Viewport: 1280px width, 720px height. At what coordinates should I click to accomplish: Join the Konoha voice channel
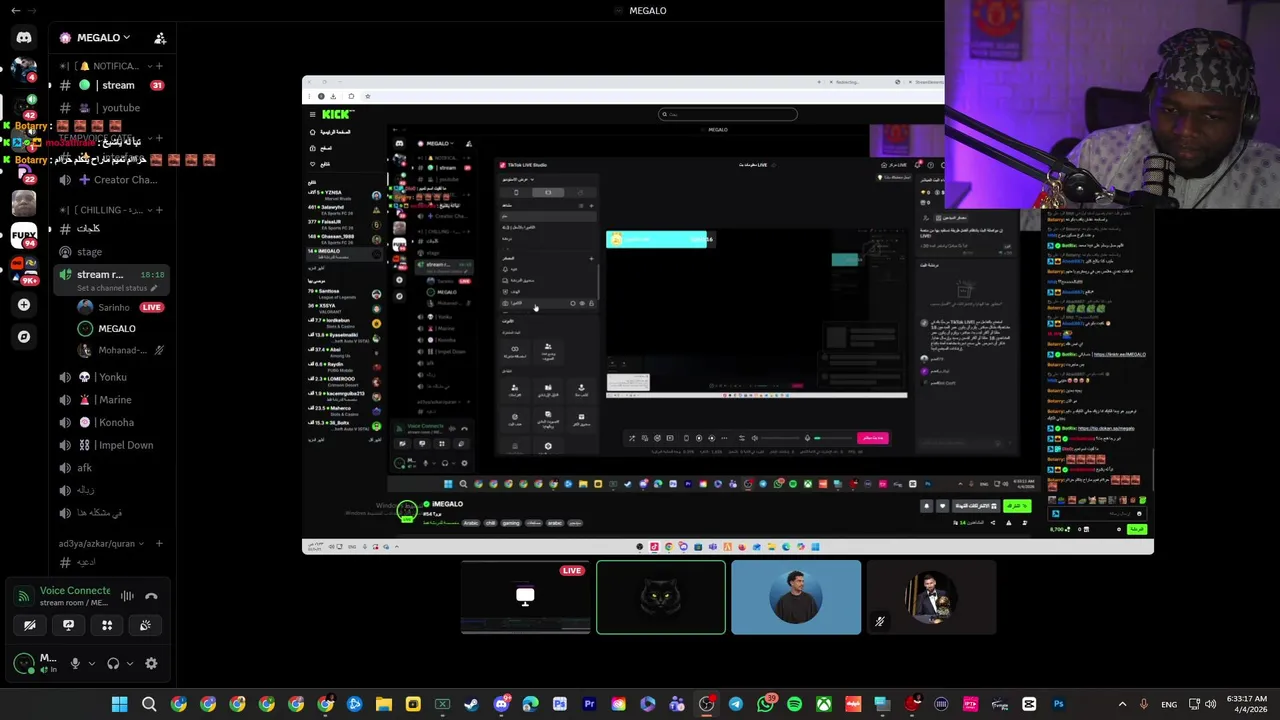tap(111, 422)
